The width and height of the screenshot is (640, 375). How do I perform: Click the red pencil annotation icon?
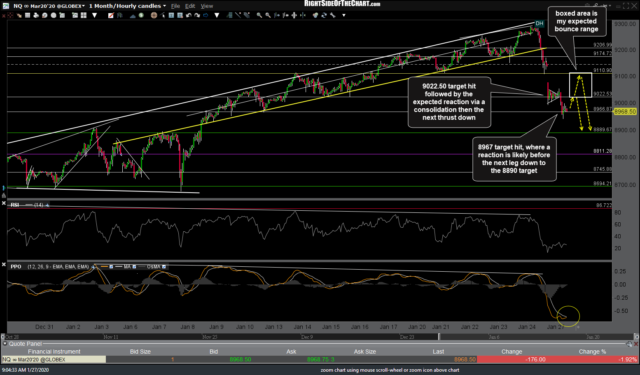pyautogui.click(x=111, y=15)
